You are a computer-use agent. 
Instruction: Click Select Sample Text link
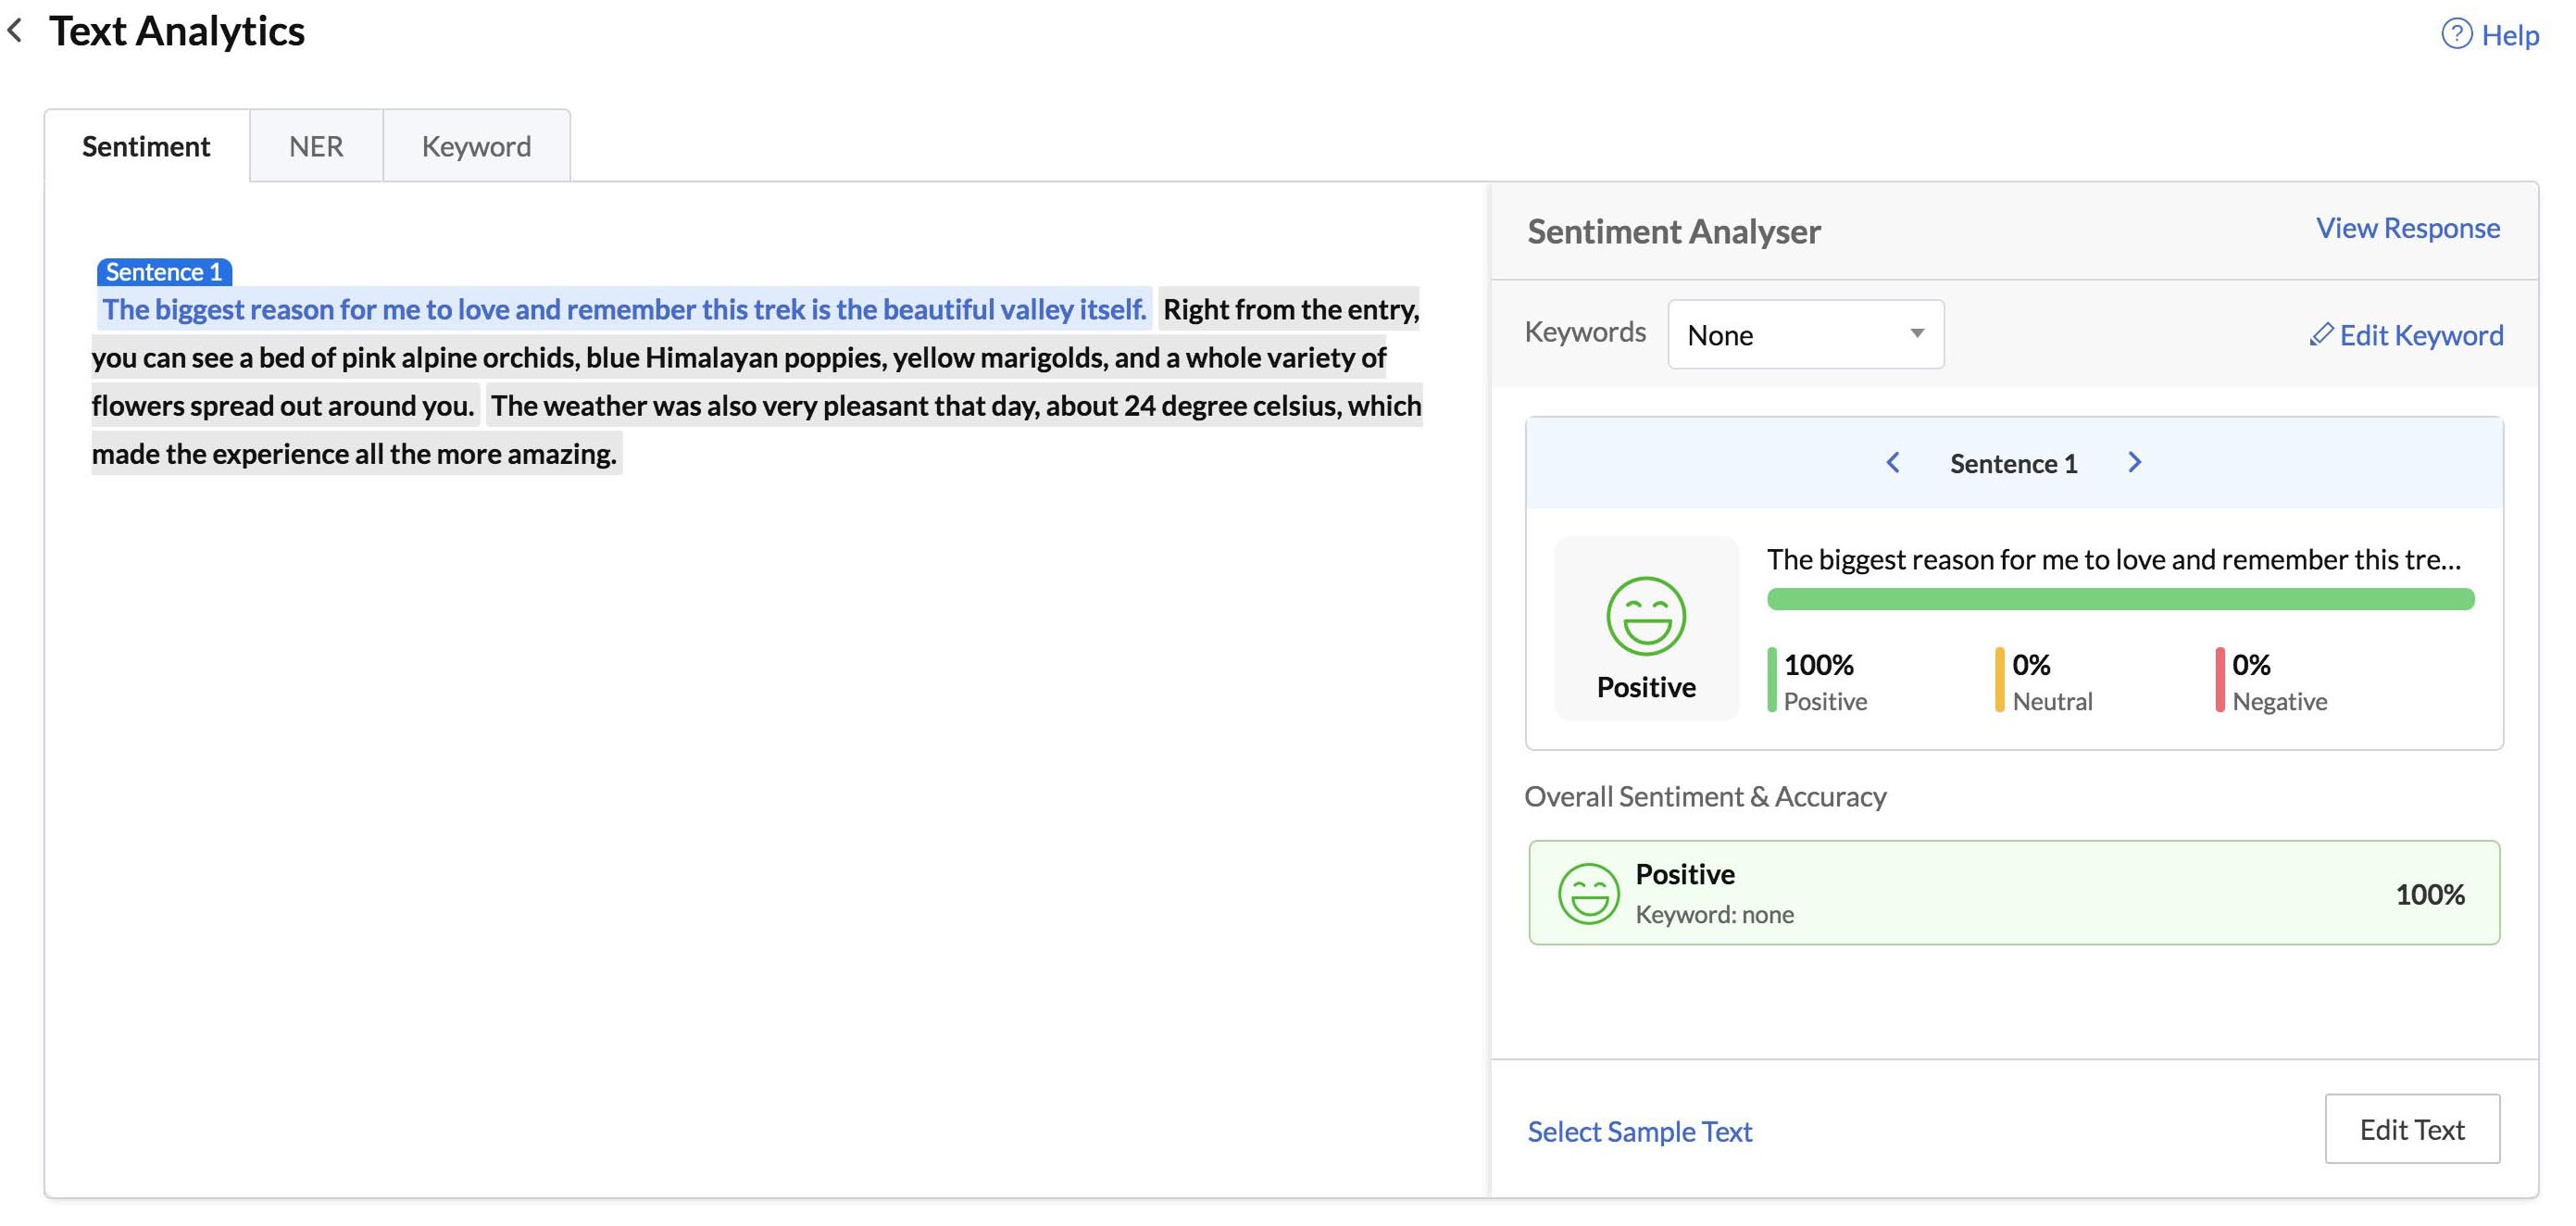click(x=1639, y=1130)
